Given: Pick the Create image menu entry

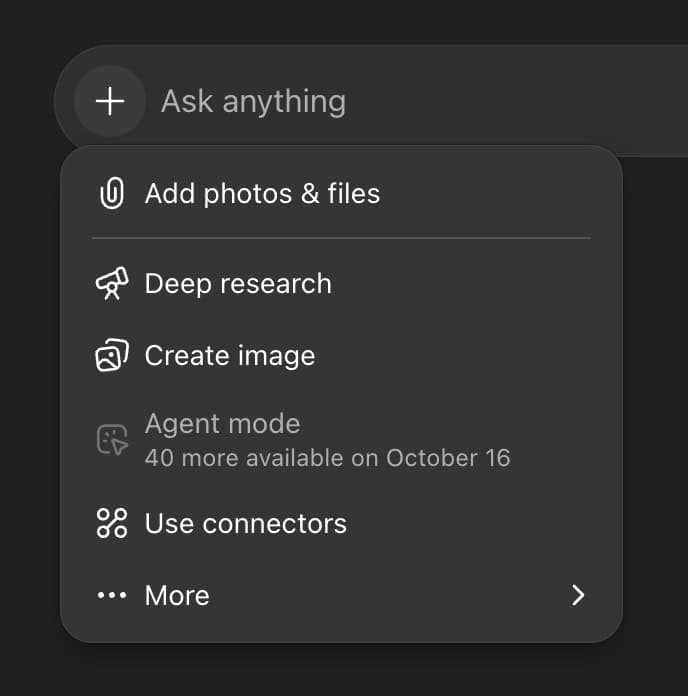Looking at the screenshot, I should point(230,356).
